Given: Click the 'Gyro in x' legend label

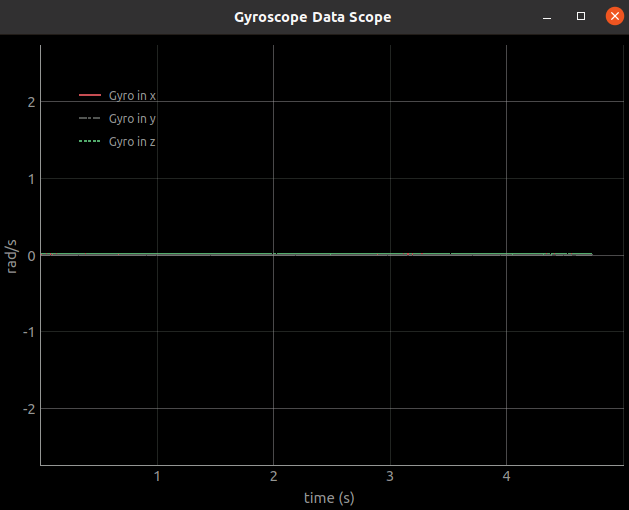Looking at the screenshot, I should tap(132, 96).
